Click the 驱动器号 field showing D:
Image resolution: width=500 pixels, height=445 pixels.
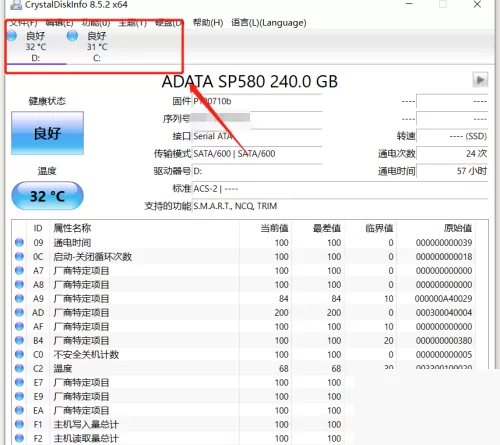257,171
